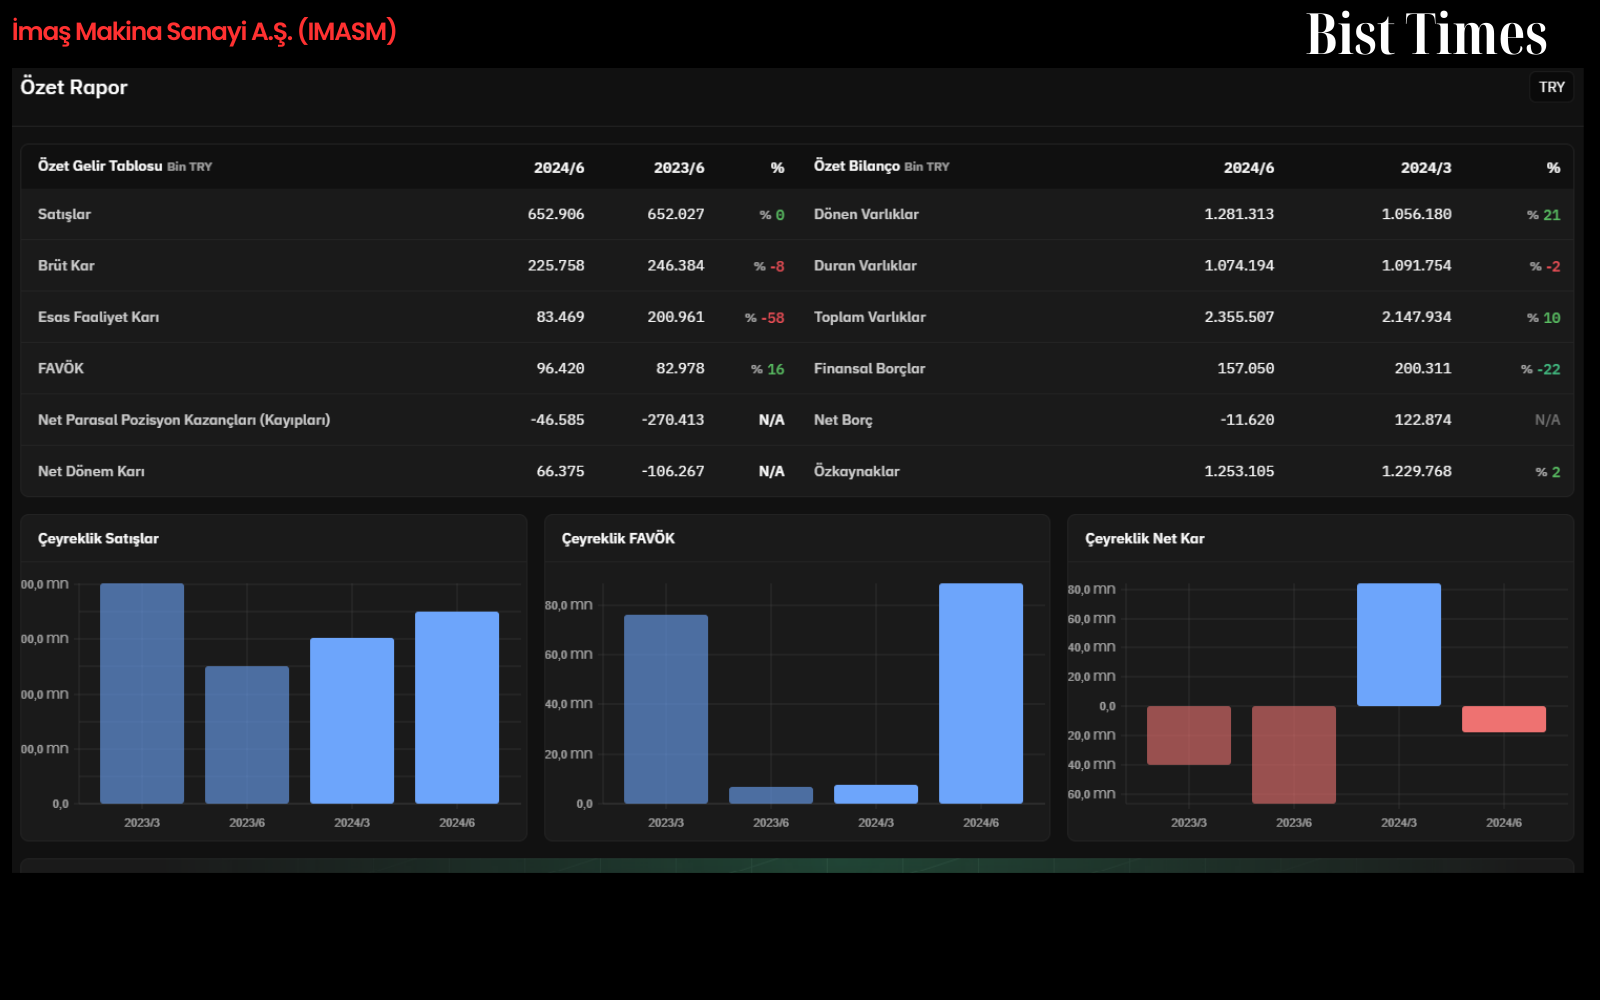Select the % -58 change value
This screenshot has height=1000, width=1600.
point(765,318)
